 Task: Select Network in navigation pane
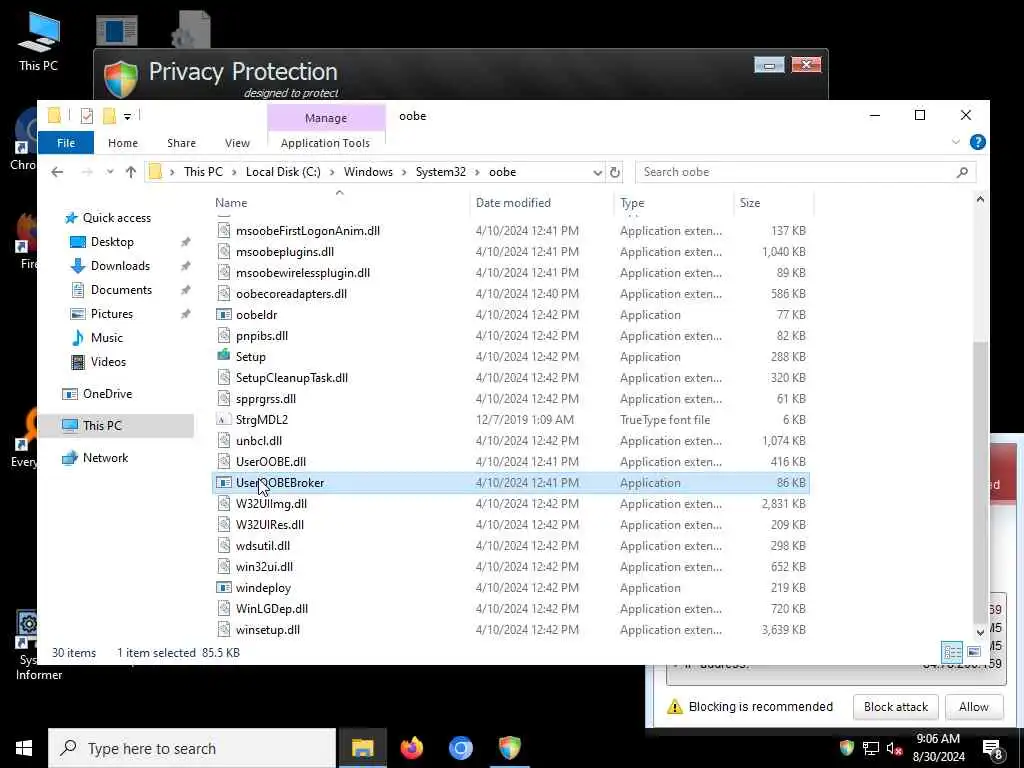(105, 458)
